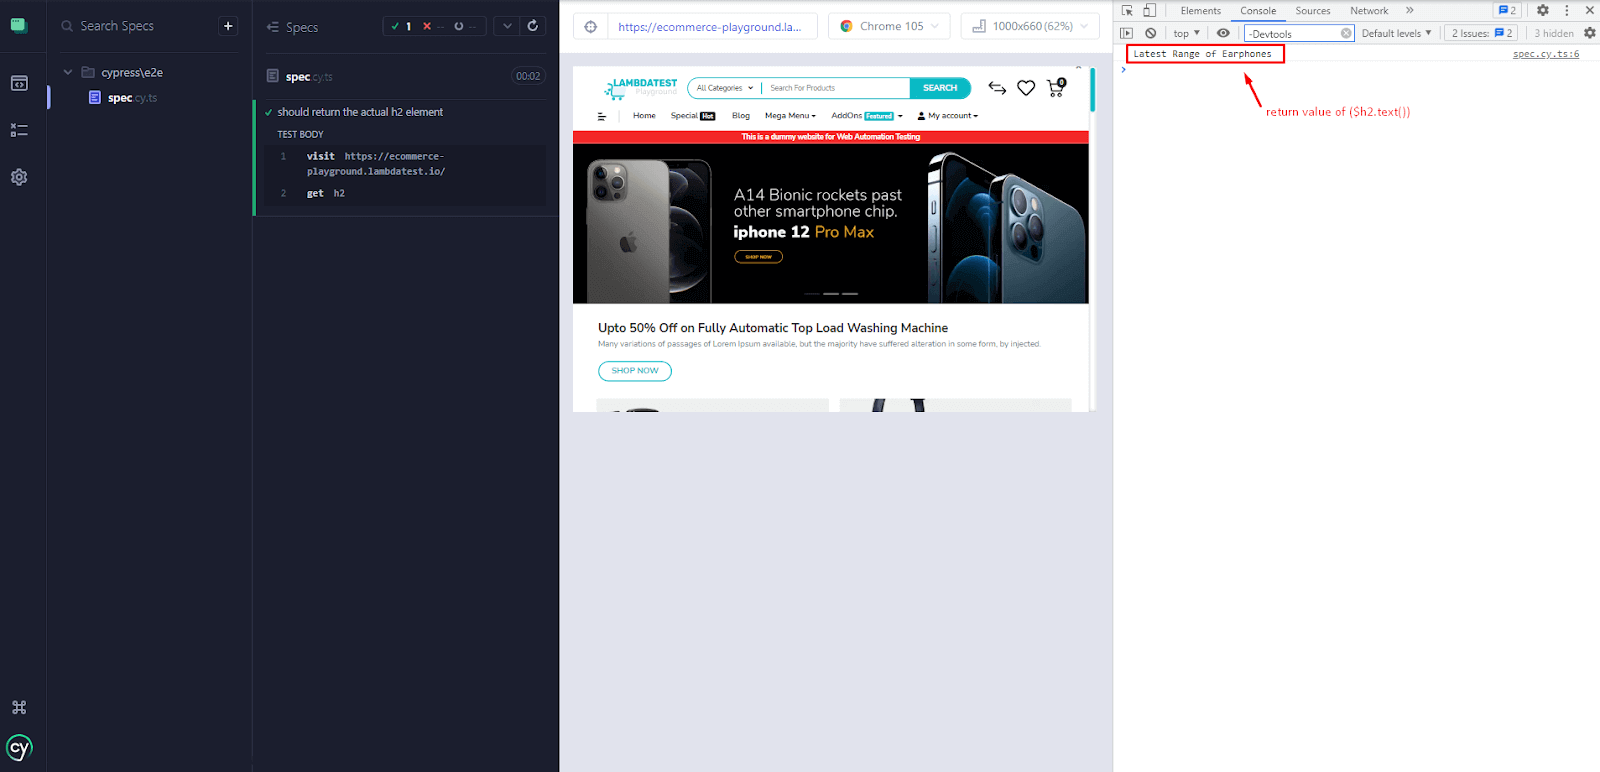Click the SEARCH button on the website
Viewport: 1600px width, 772px height.
(x=940, y=88)
